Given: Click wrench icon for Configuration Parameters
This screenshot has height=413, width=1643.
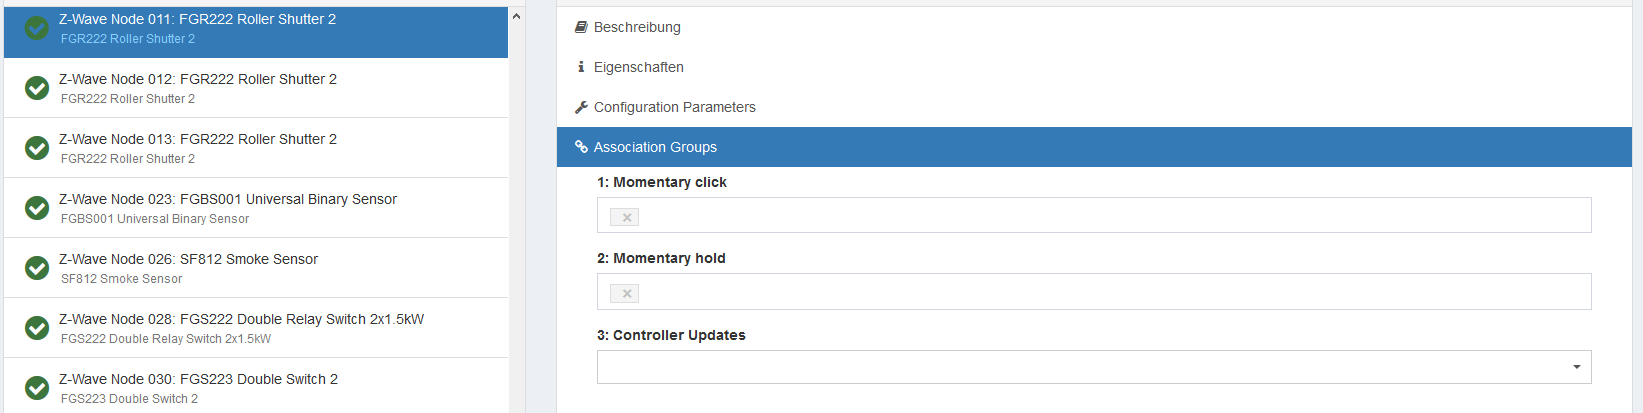Looking at the screenshot, I should pyautogui.click(x=581, y=107).
